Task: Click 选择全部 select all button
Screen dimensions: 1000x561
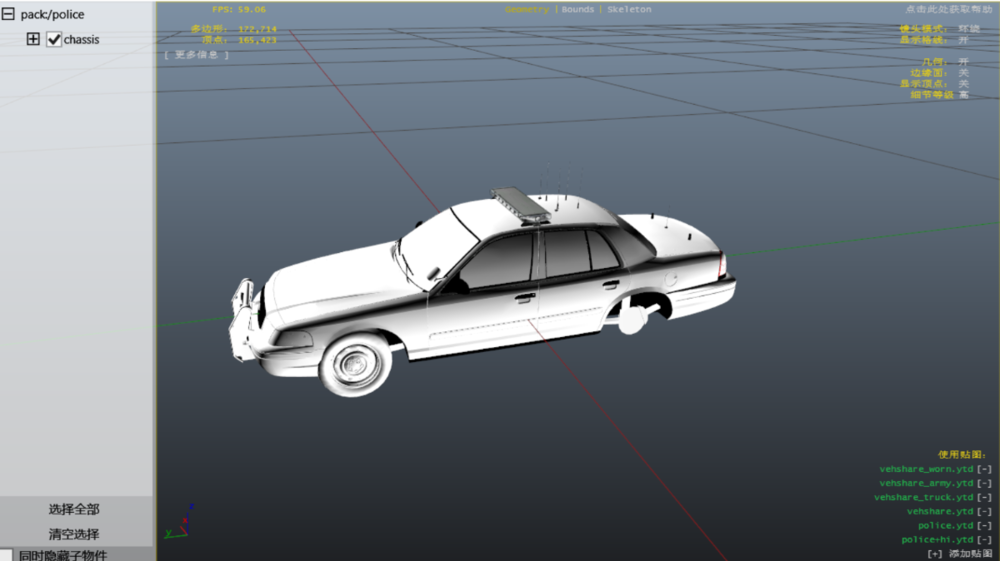Action: 74,509
